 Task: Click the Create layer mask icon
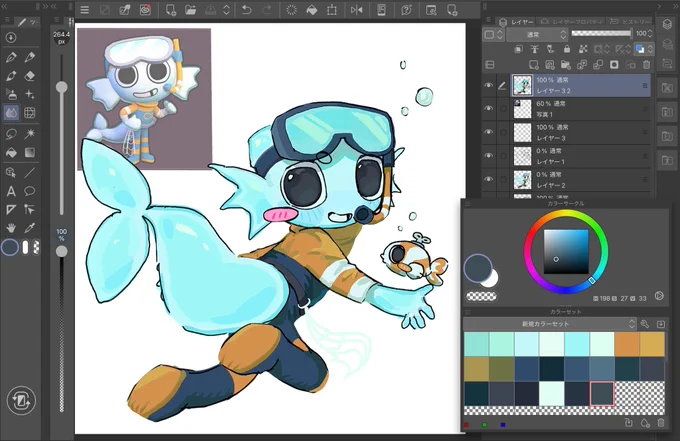614,65
